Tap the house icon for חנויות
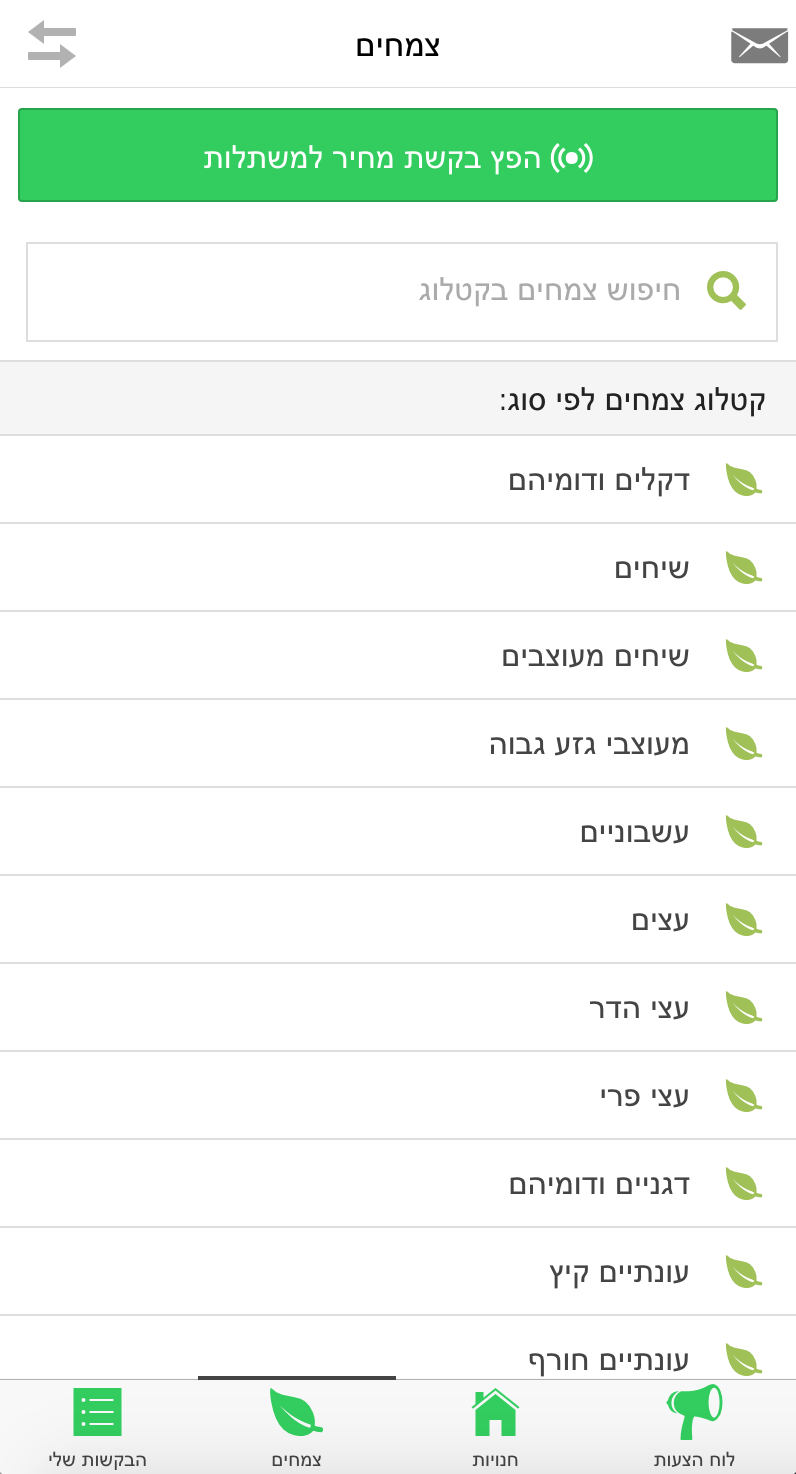Image resolution: width=796 pixels, height=1474 pixels. [x=496, y=1412]
